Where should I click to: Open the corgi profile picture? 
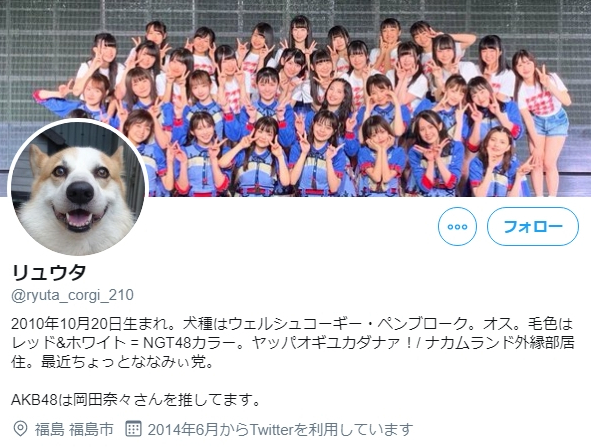click(78, 188)
